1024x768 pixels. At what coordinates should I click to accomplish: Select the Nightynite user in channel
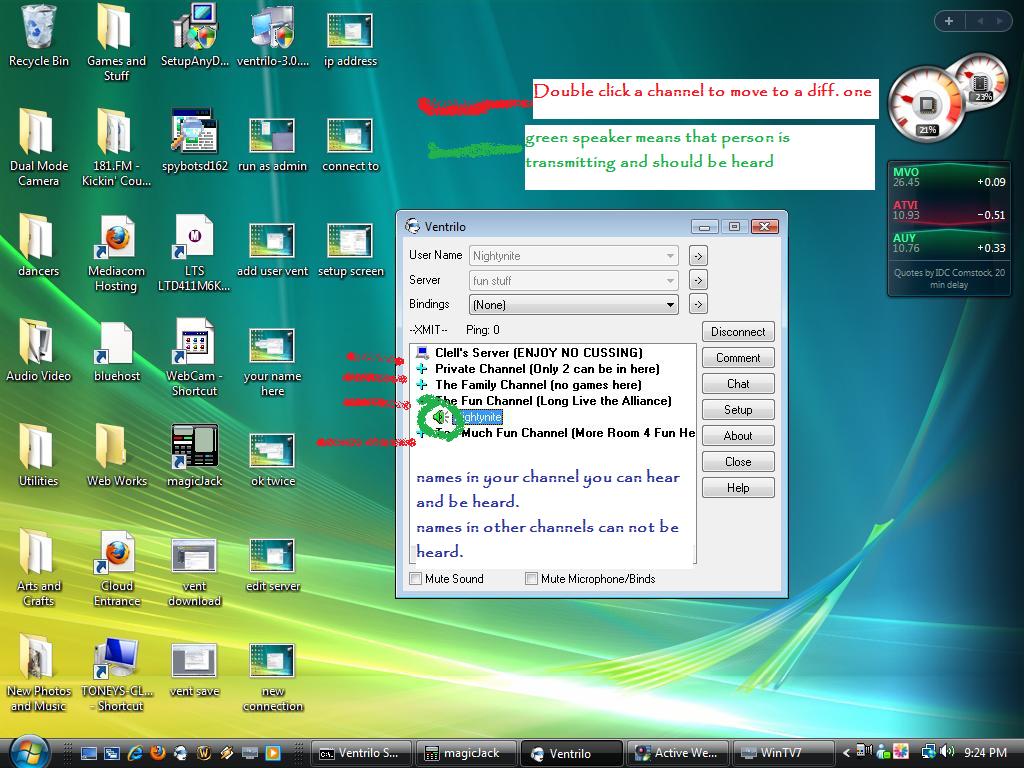point(479,417)
